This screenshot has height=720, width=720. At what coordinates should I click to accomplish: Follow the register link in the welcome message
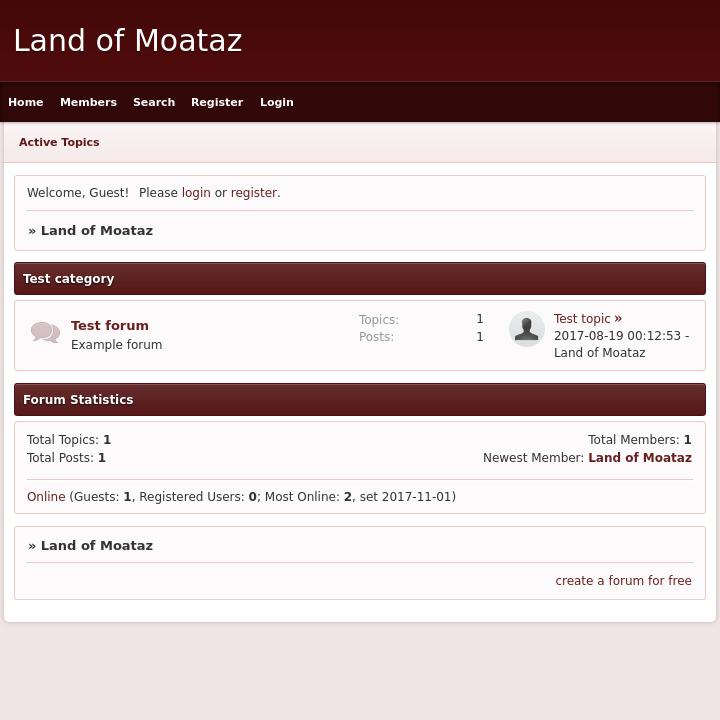tap(254, 193)
